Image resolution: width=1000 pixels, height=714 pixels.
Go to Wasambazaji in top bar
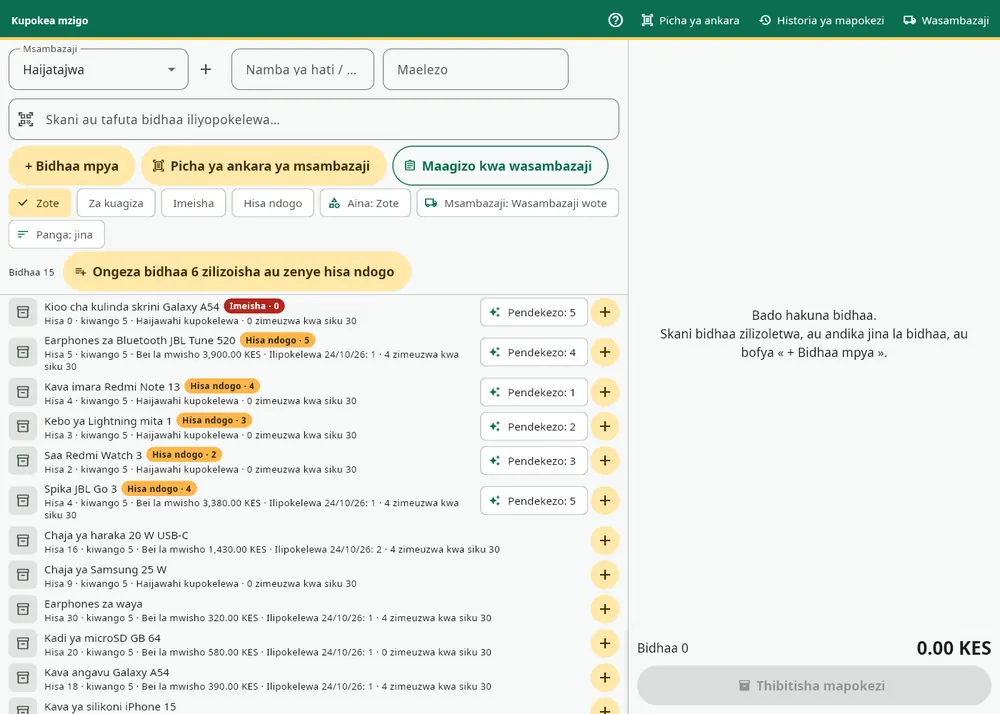946,20
